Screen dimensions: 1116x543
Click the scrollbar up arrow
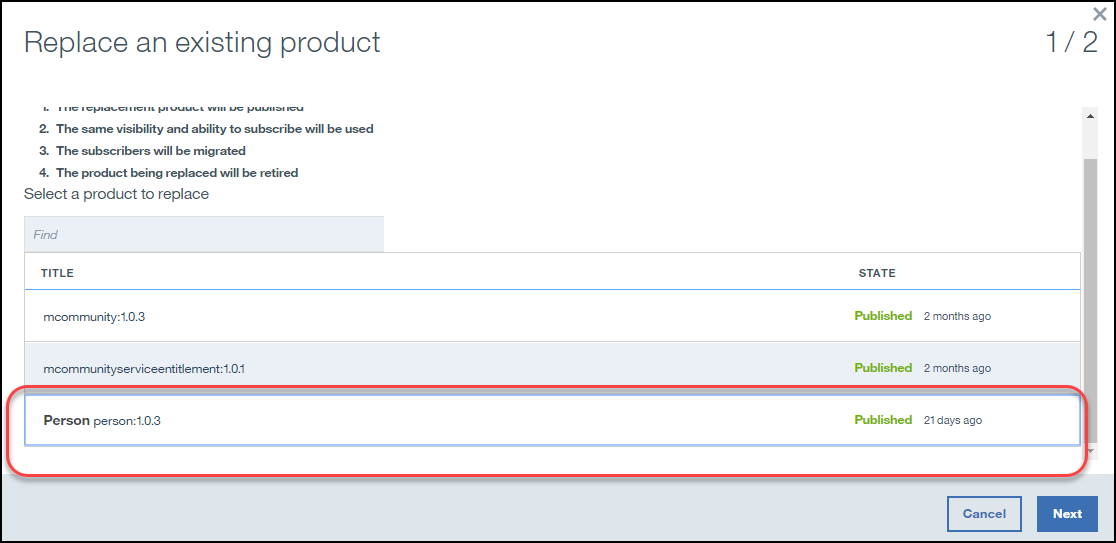coord(1090,117)
